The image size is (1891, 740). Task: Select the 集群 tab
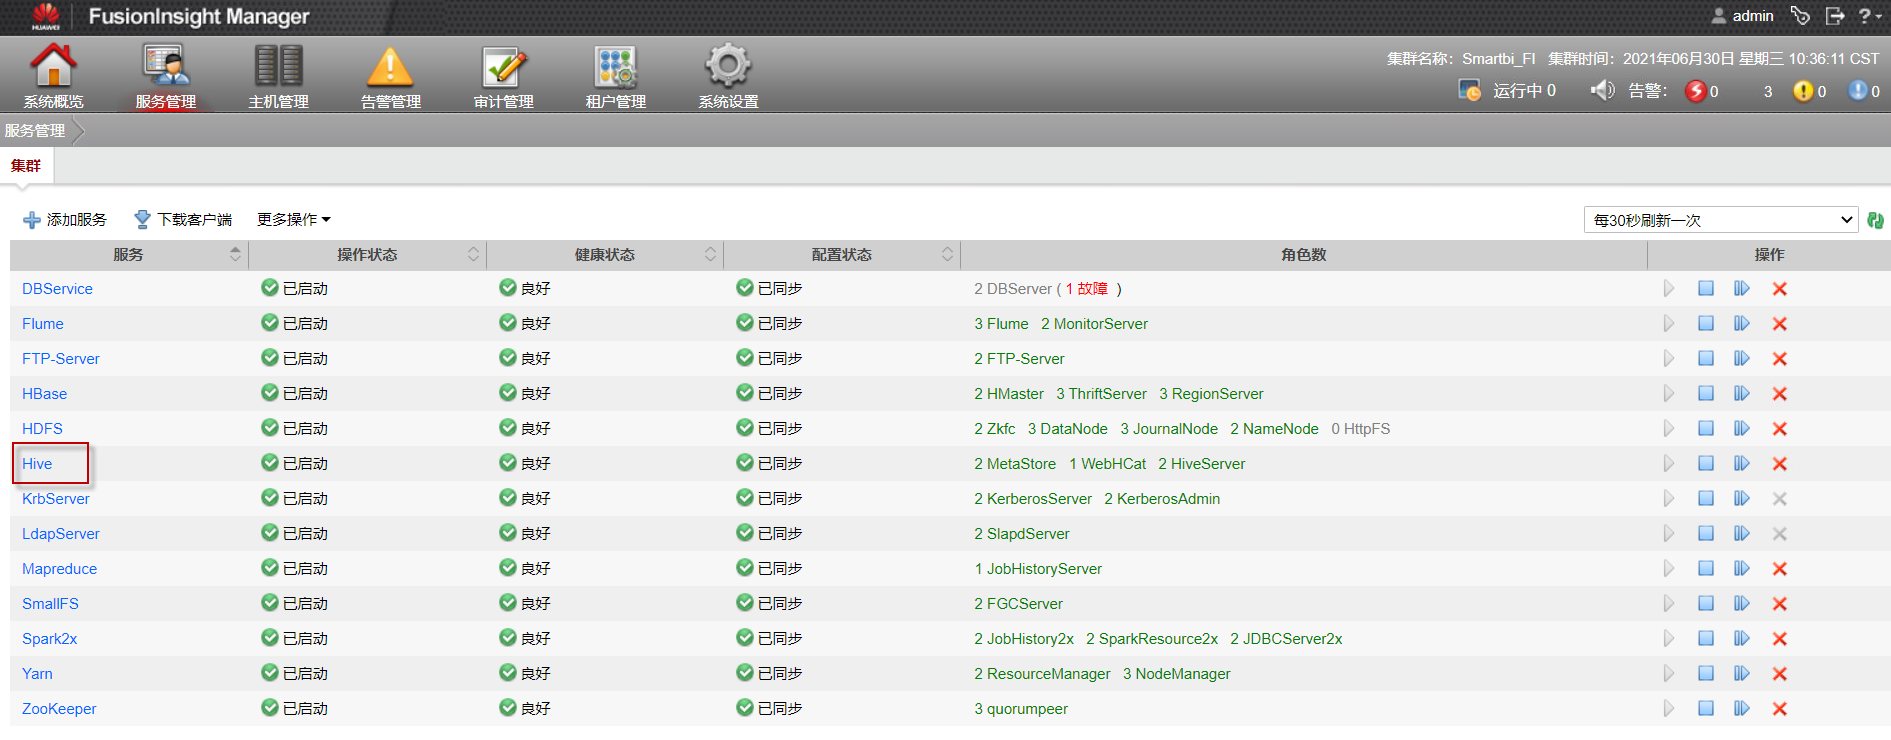(26, 166)
